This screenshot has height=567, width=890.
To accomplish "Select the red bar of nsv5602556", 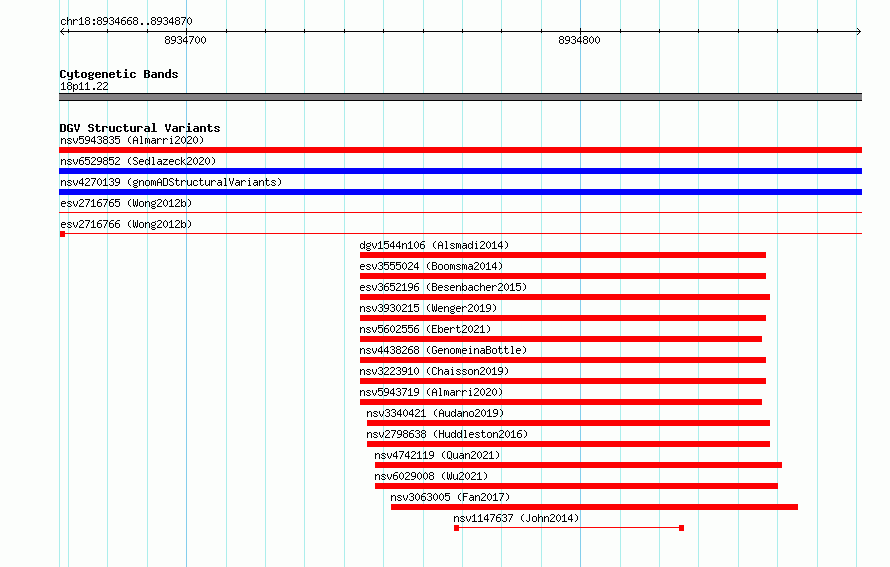I will (x=561, y=339).
